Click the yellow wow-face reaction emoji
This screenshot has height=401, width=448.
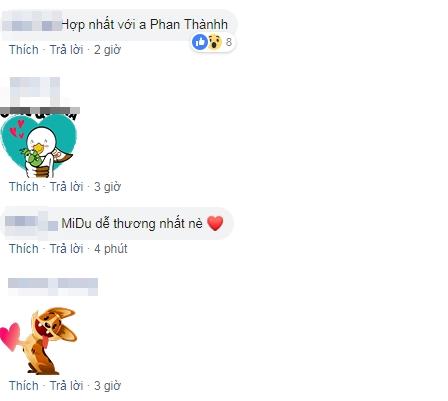(x=215, y=42)
